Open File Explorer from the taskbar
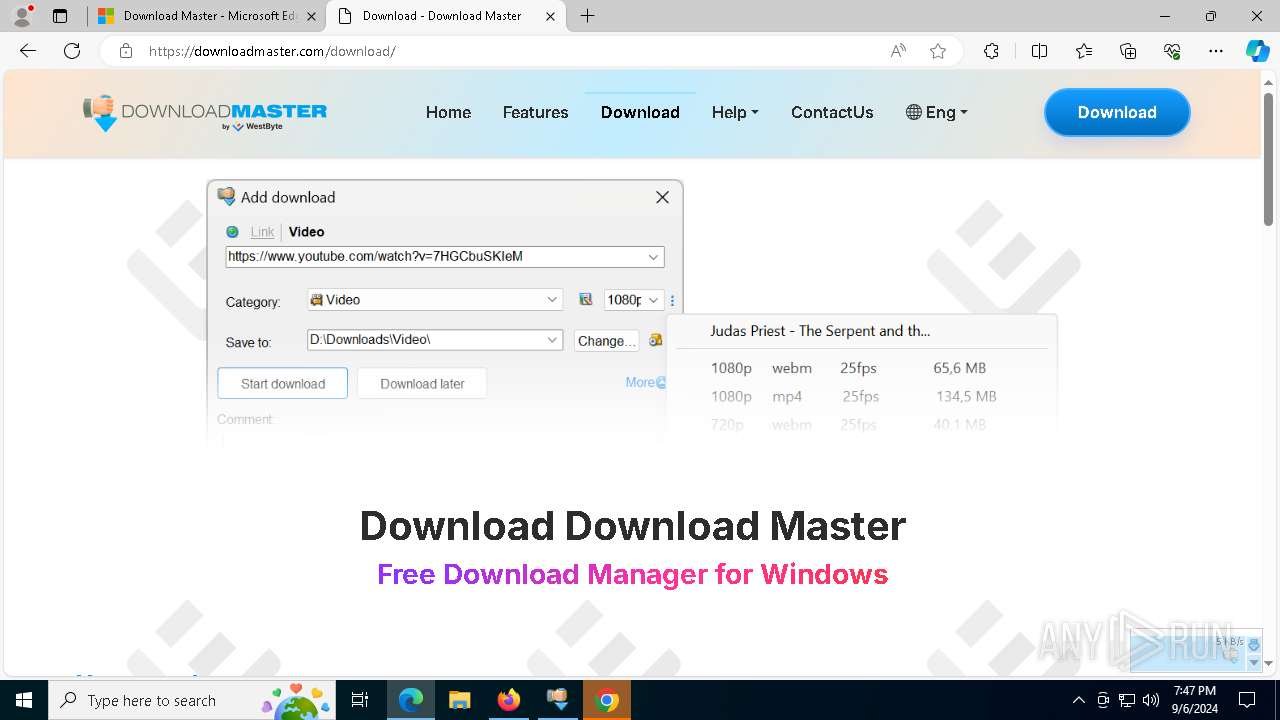Image resolution: width=1280 pixels, height=720 pixels. (460, 700)
